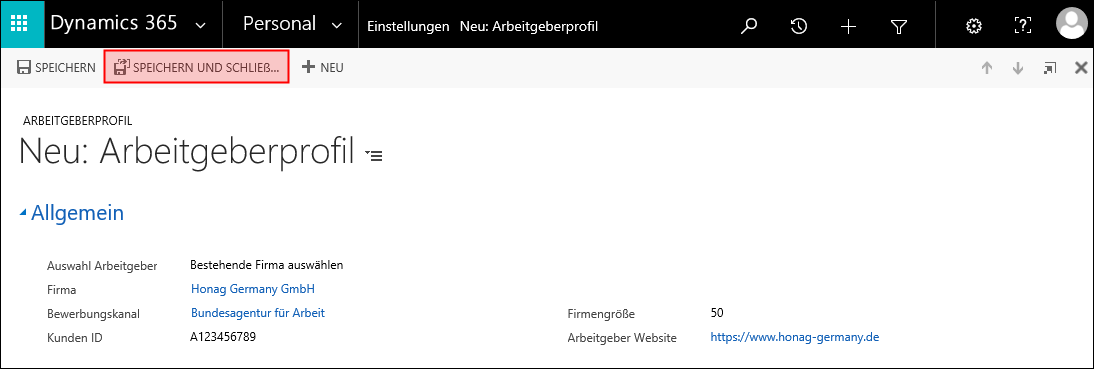1094x369 pixels.
Task: Click the Firma field label
Action: (61, 290)
